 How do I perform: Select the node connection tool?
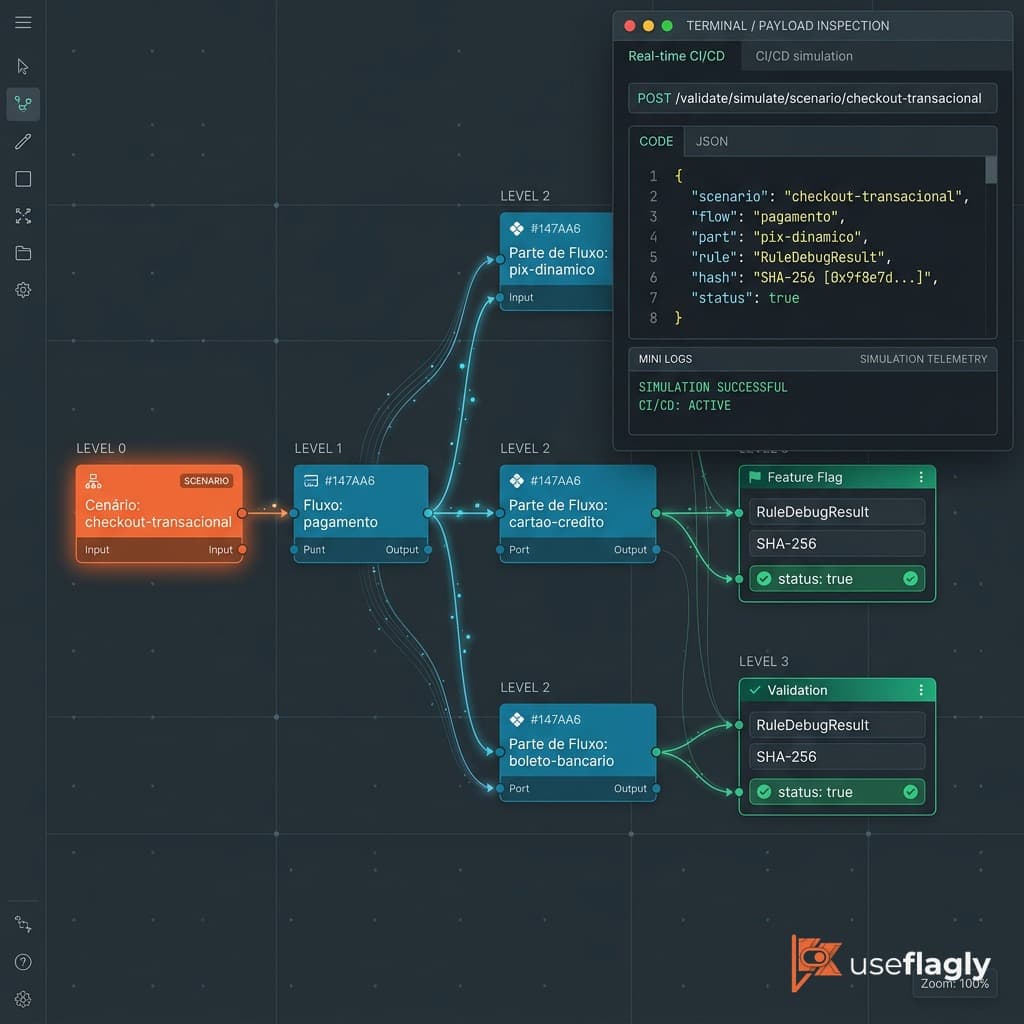[23, 104]
